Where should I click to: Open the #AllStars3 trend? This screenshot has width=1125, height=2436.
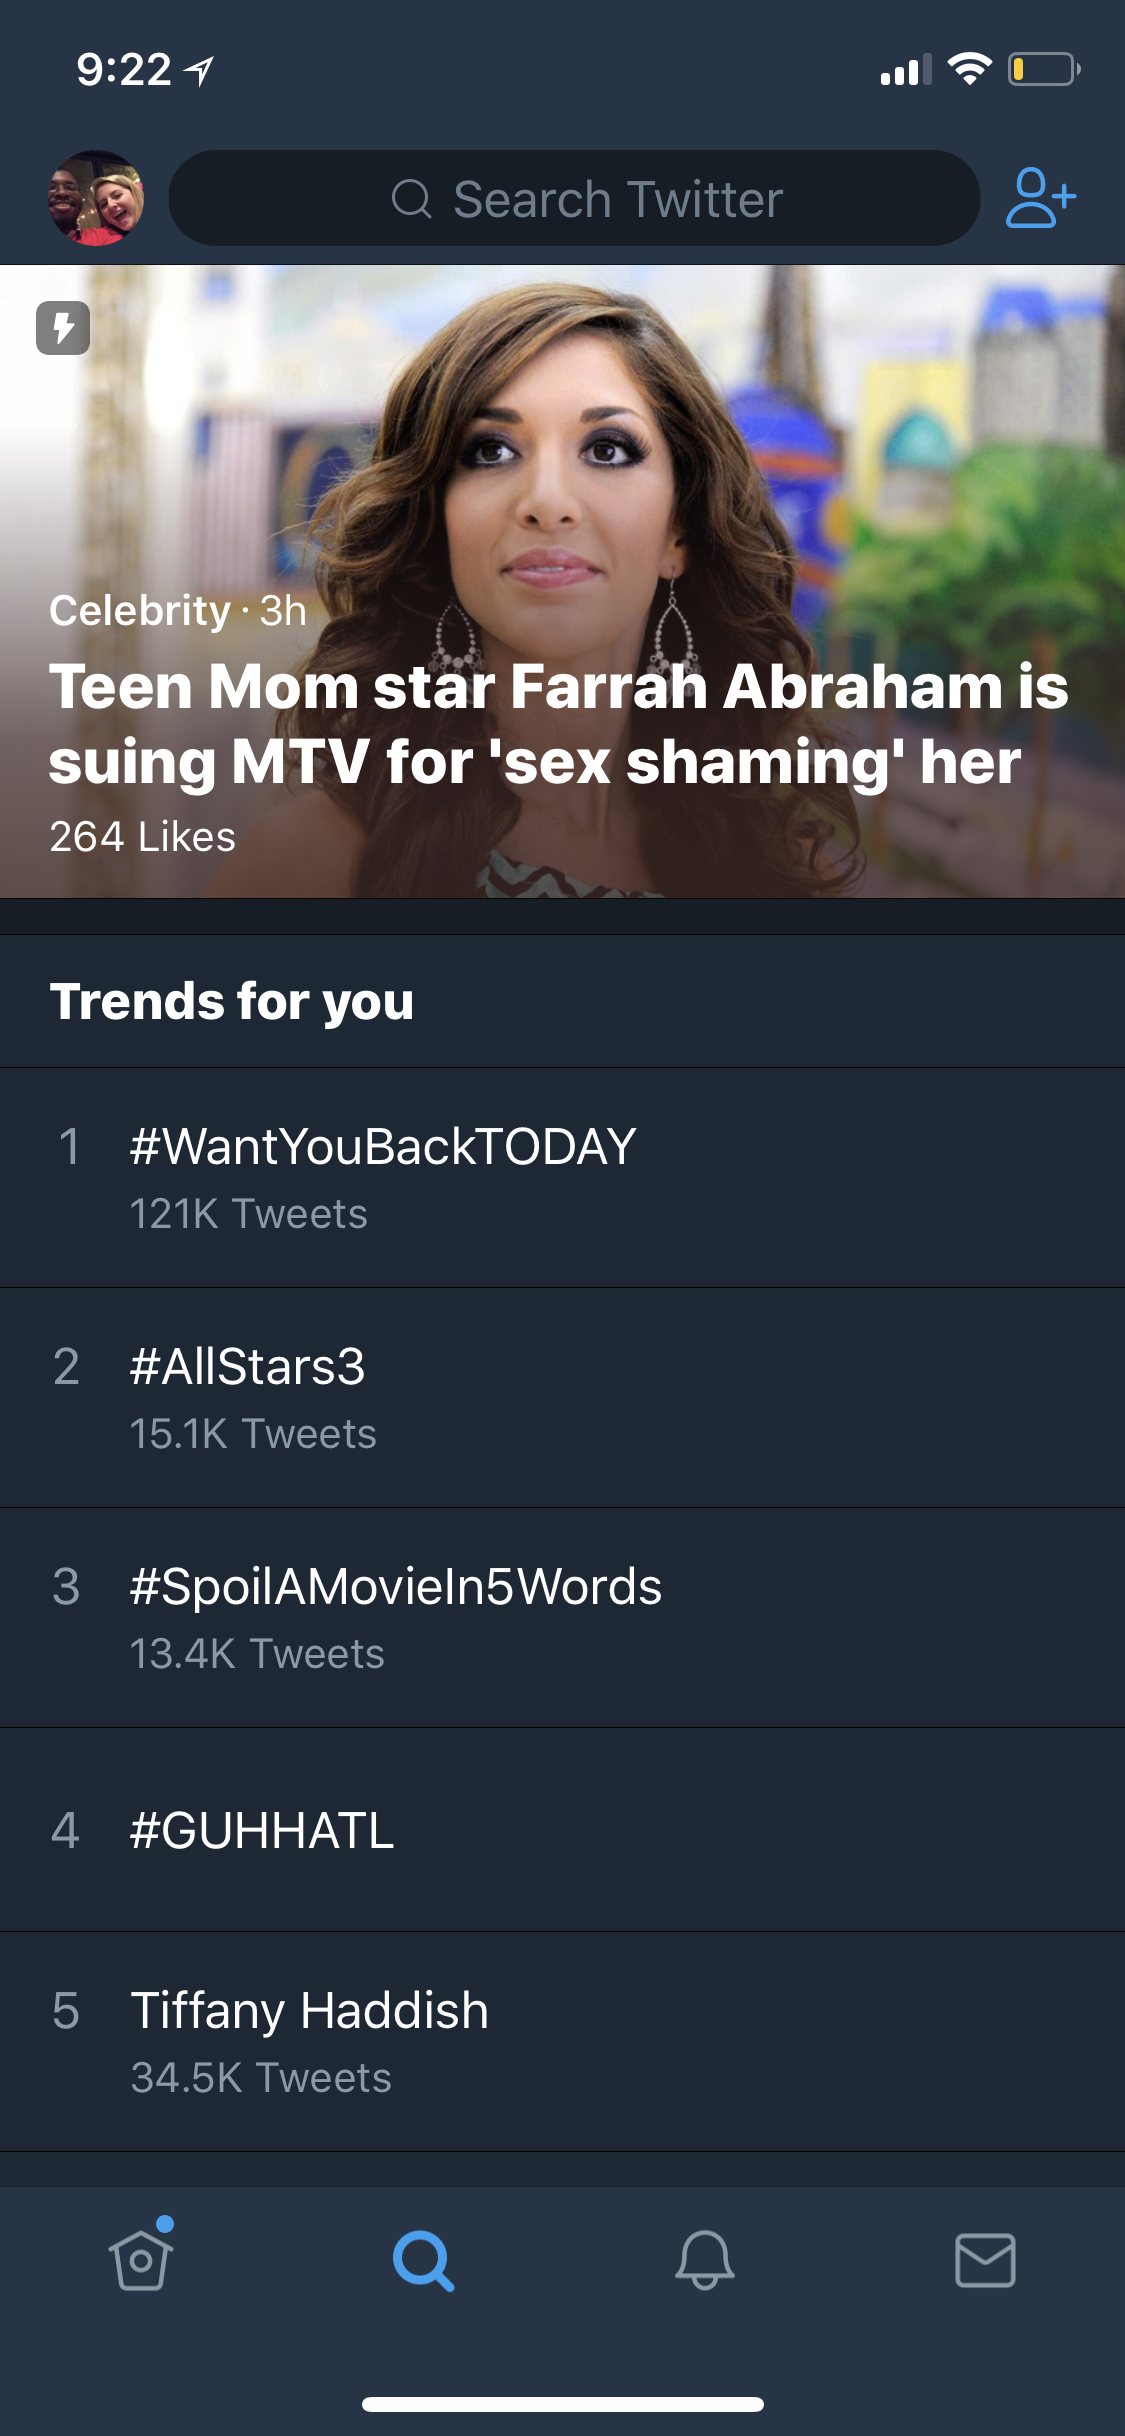[x=562, y=1398]
